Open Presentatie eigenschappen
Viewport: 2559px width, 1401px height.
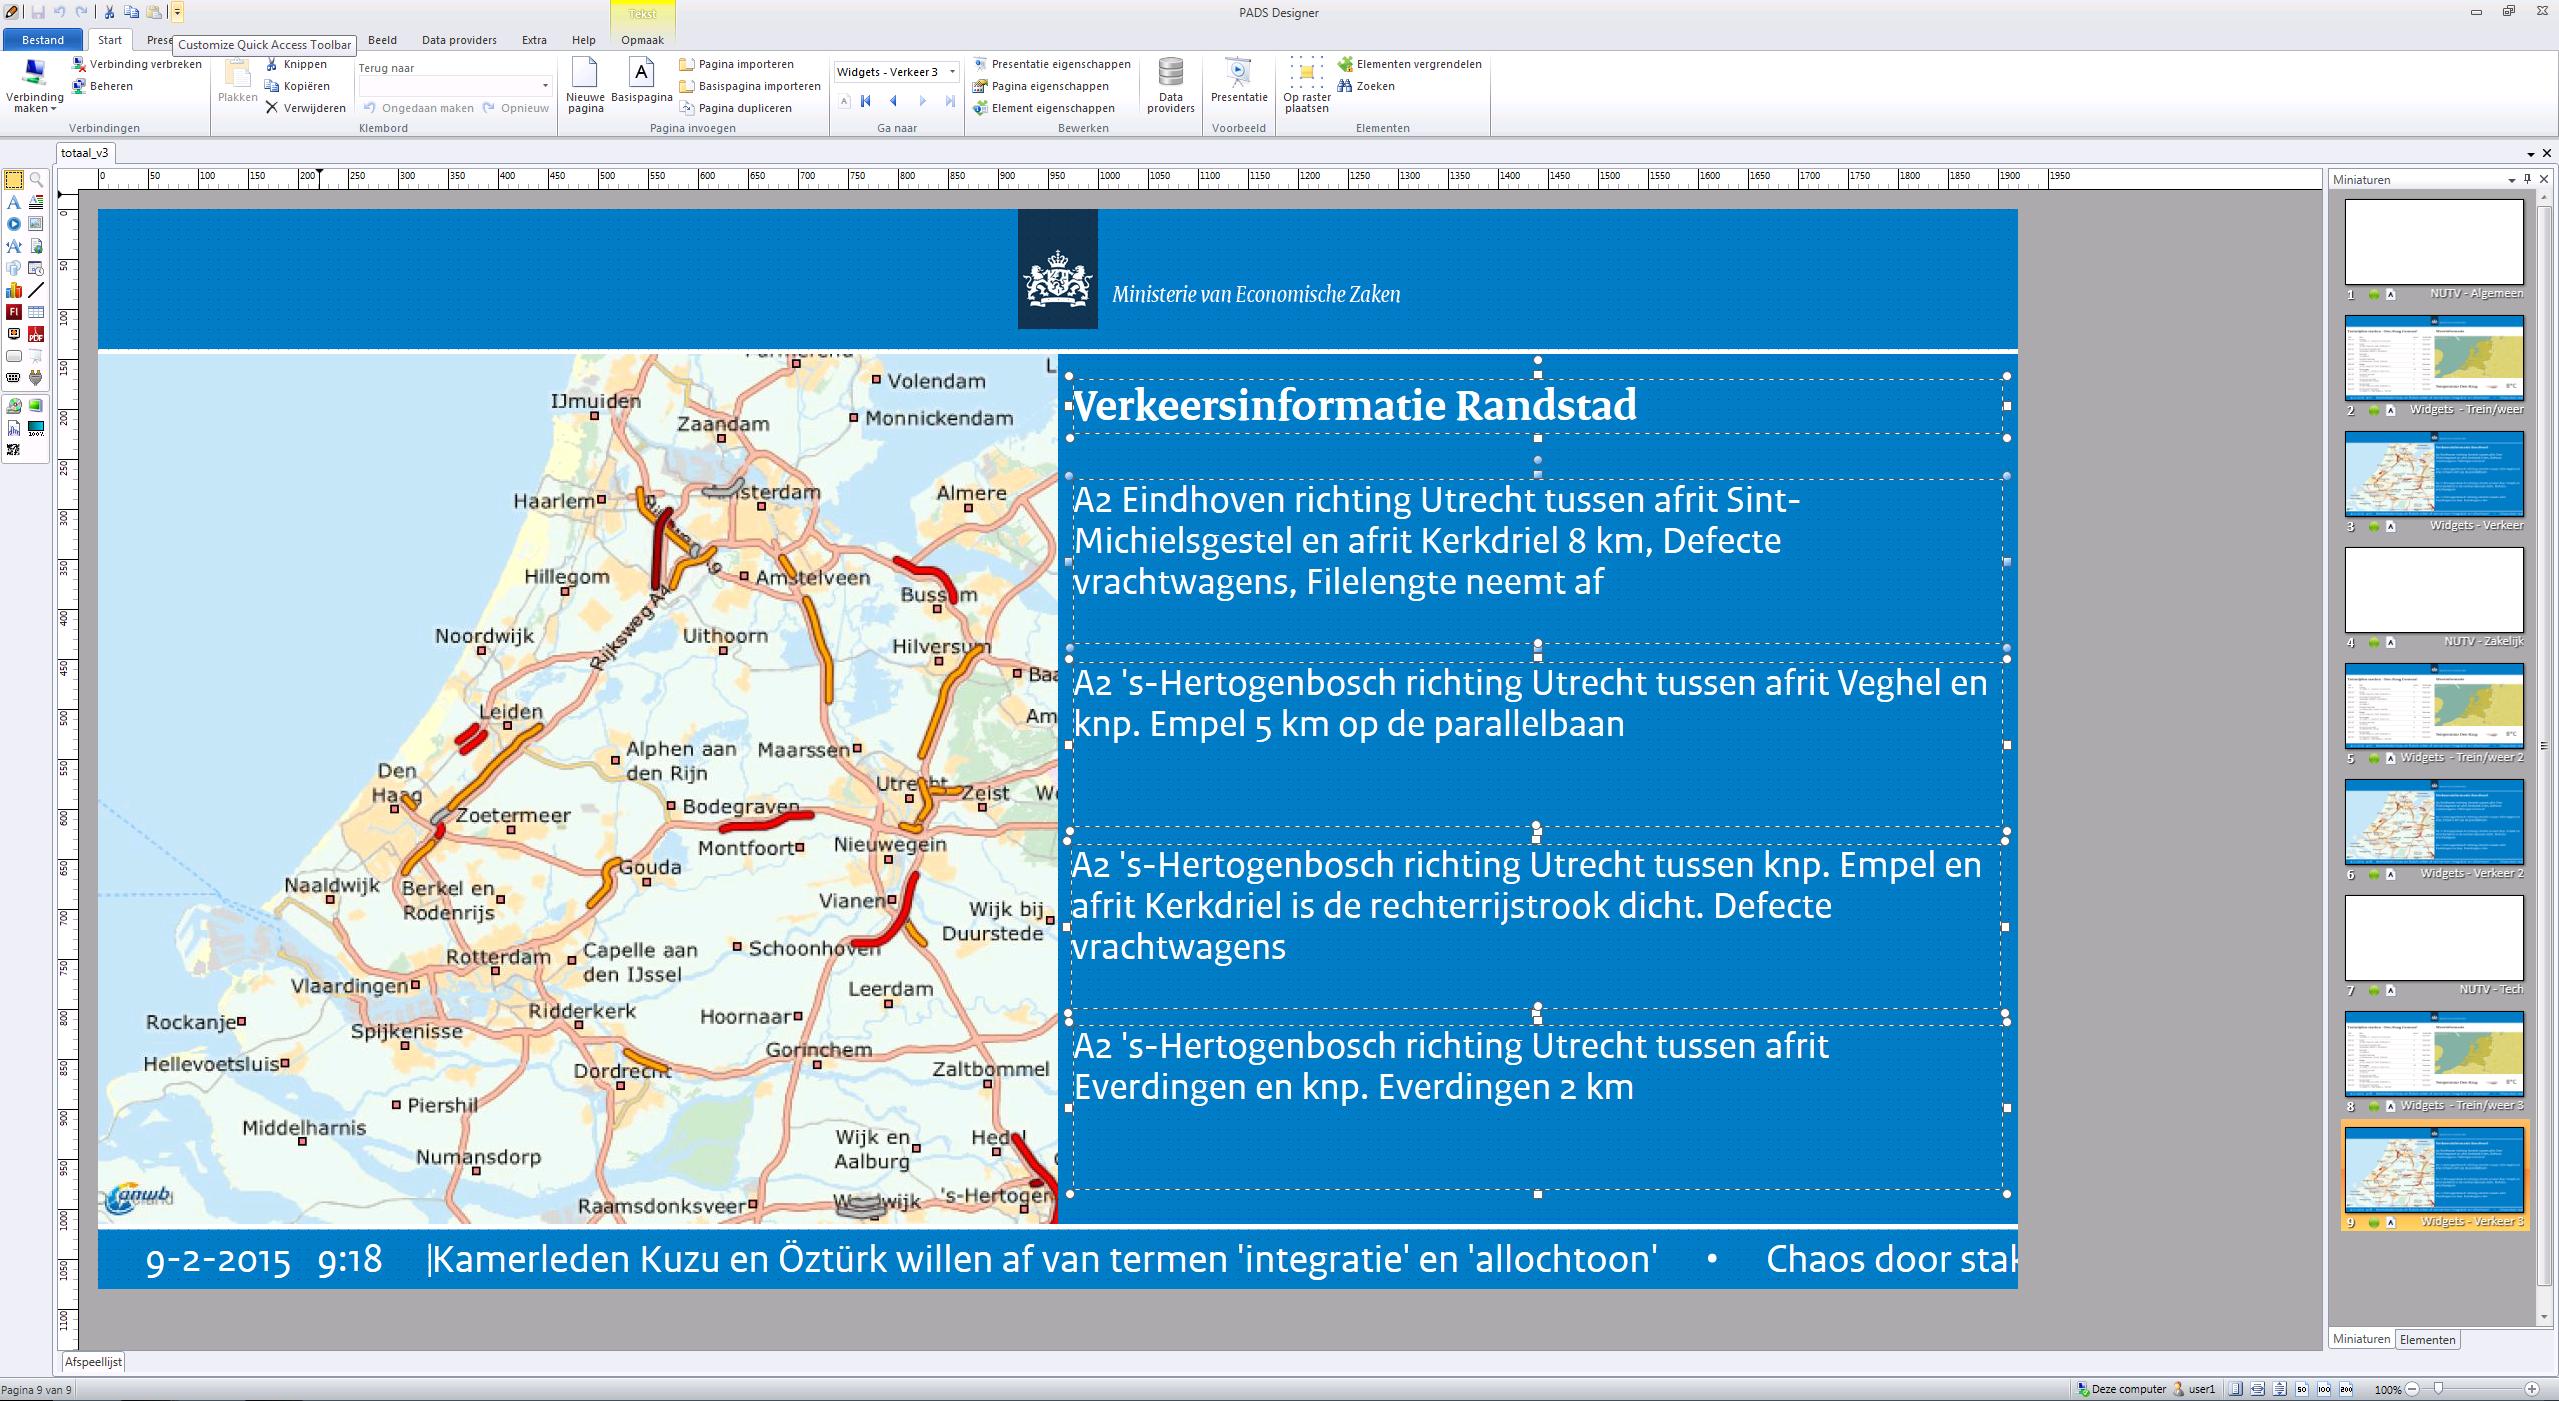(x=1052, y=64)
